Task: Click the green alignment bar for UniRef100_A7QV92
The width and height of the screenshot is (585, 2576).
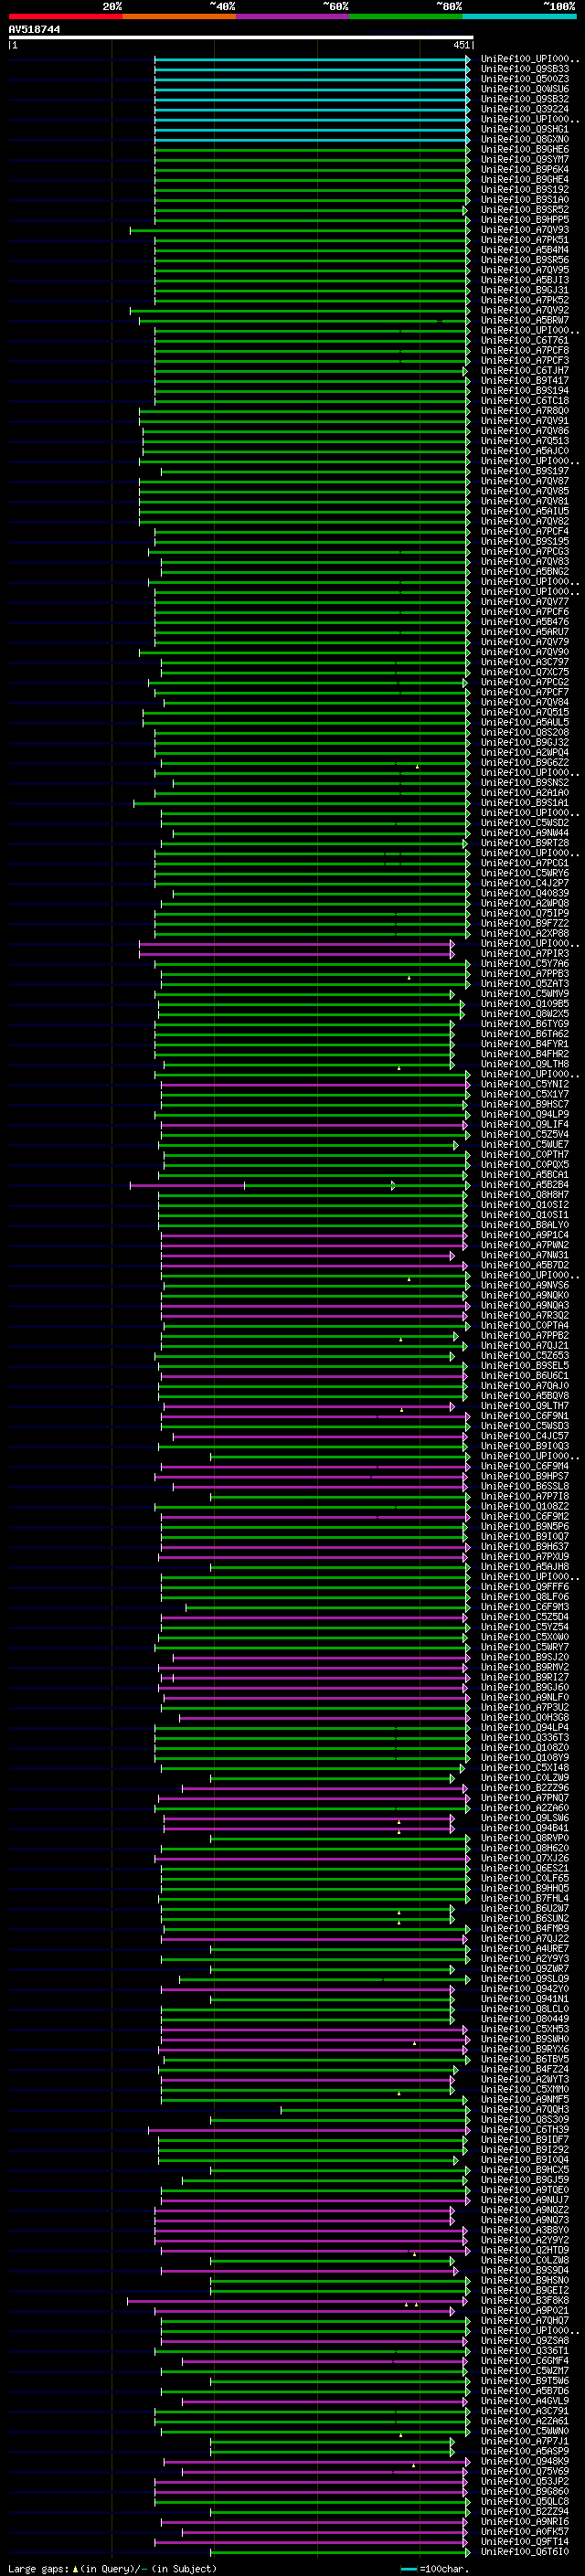Action: coord(300,310)
